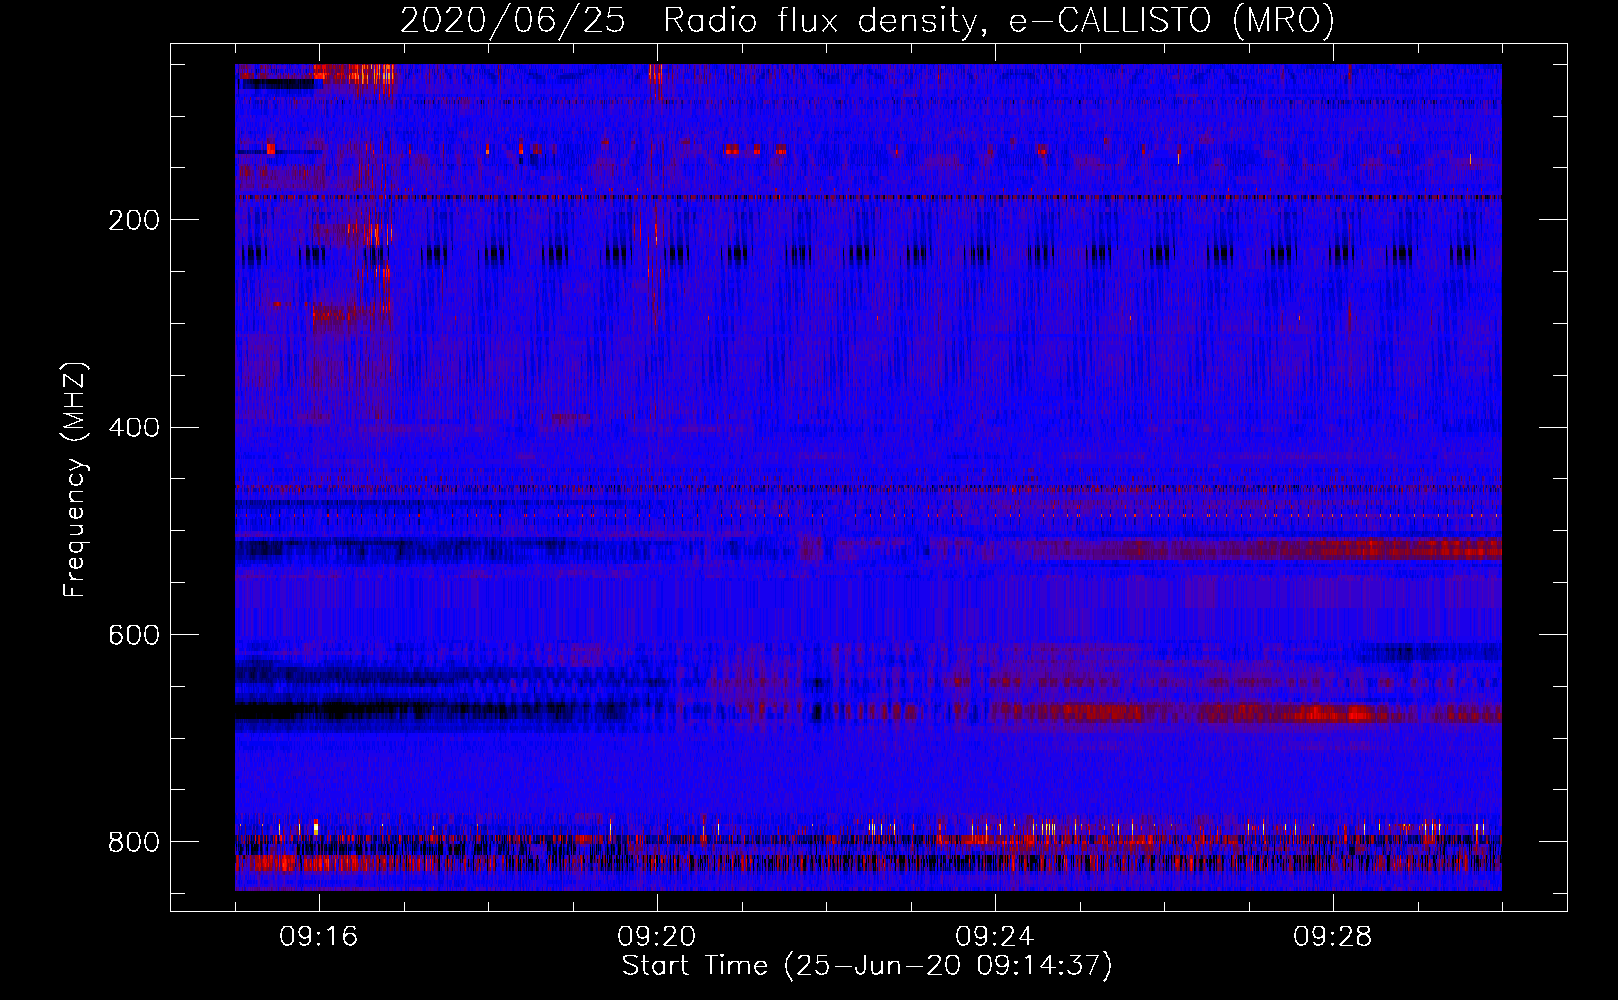This screenshot has width=1618, height=1000.
Task: Click the "Frequency (MHZ)" y-axis label
Action: tap(74, 480)
